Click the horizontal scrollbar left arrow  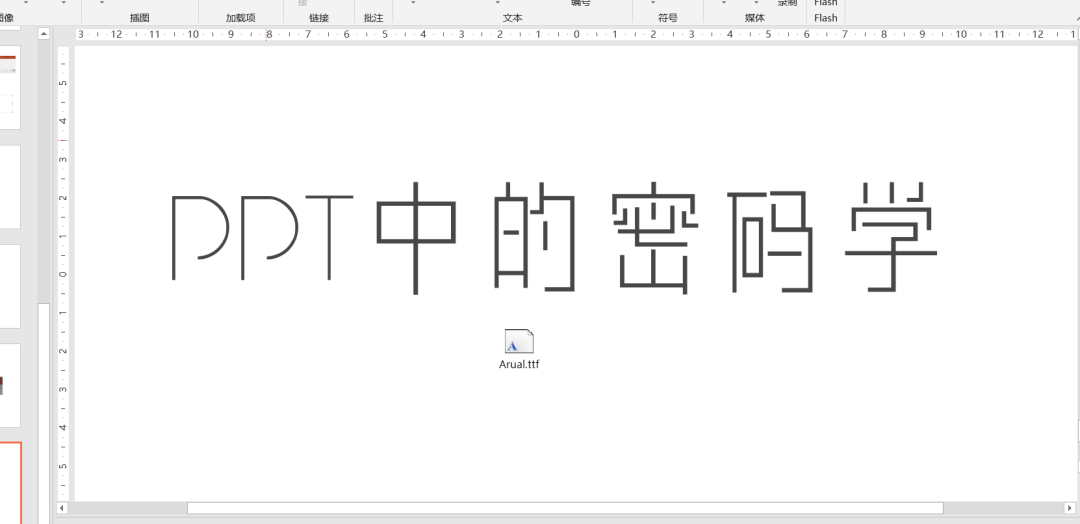pyautogui.click(x=62, y=508)
